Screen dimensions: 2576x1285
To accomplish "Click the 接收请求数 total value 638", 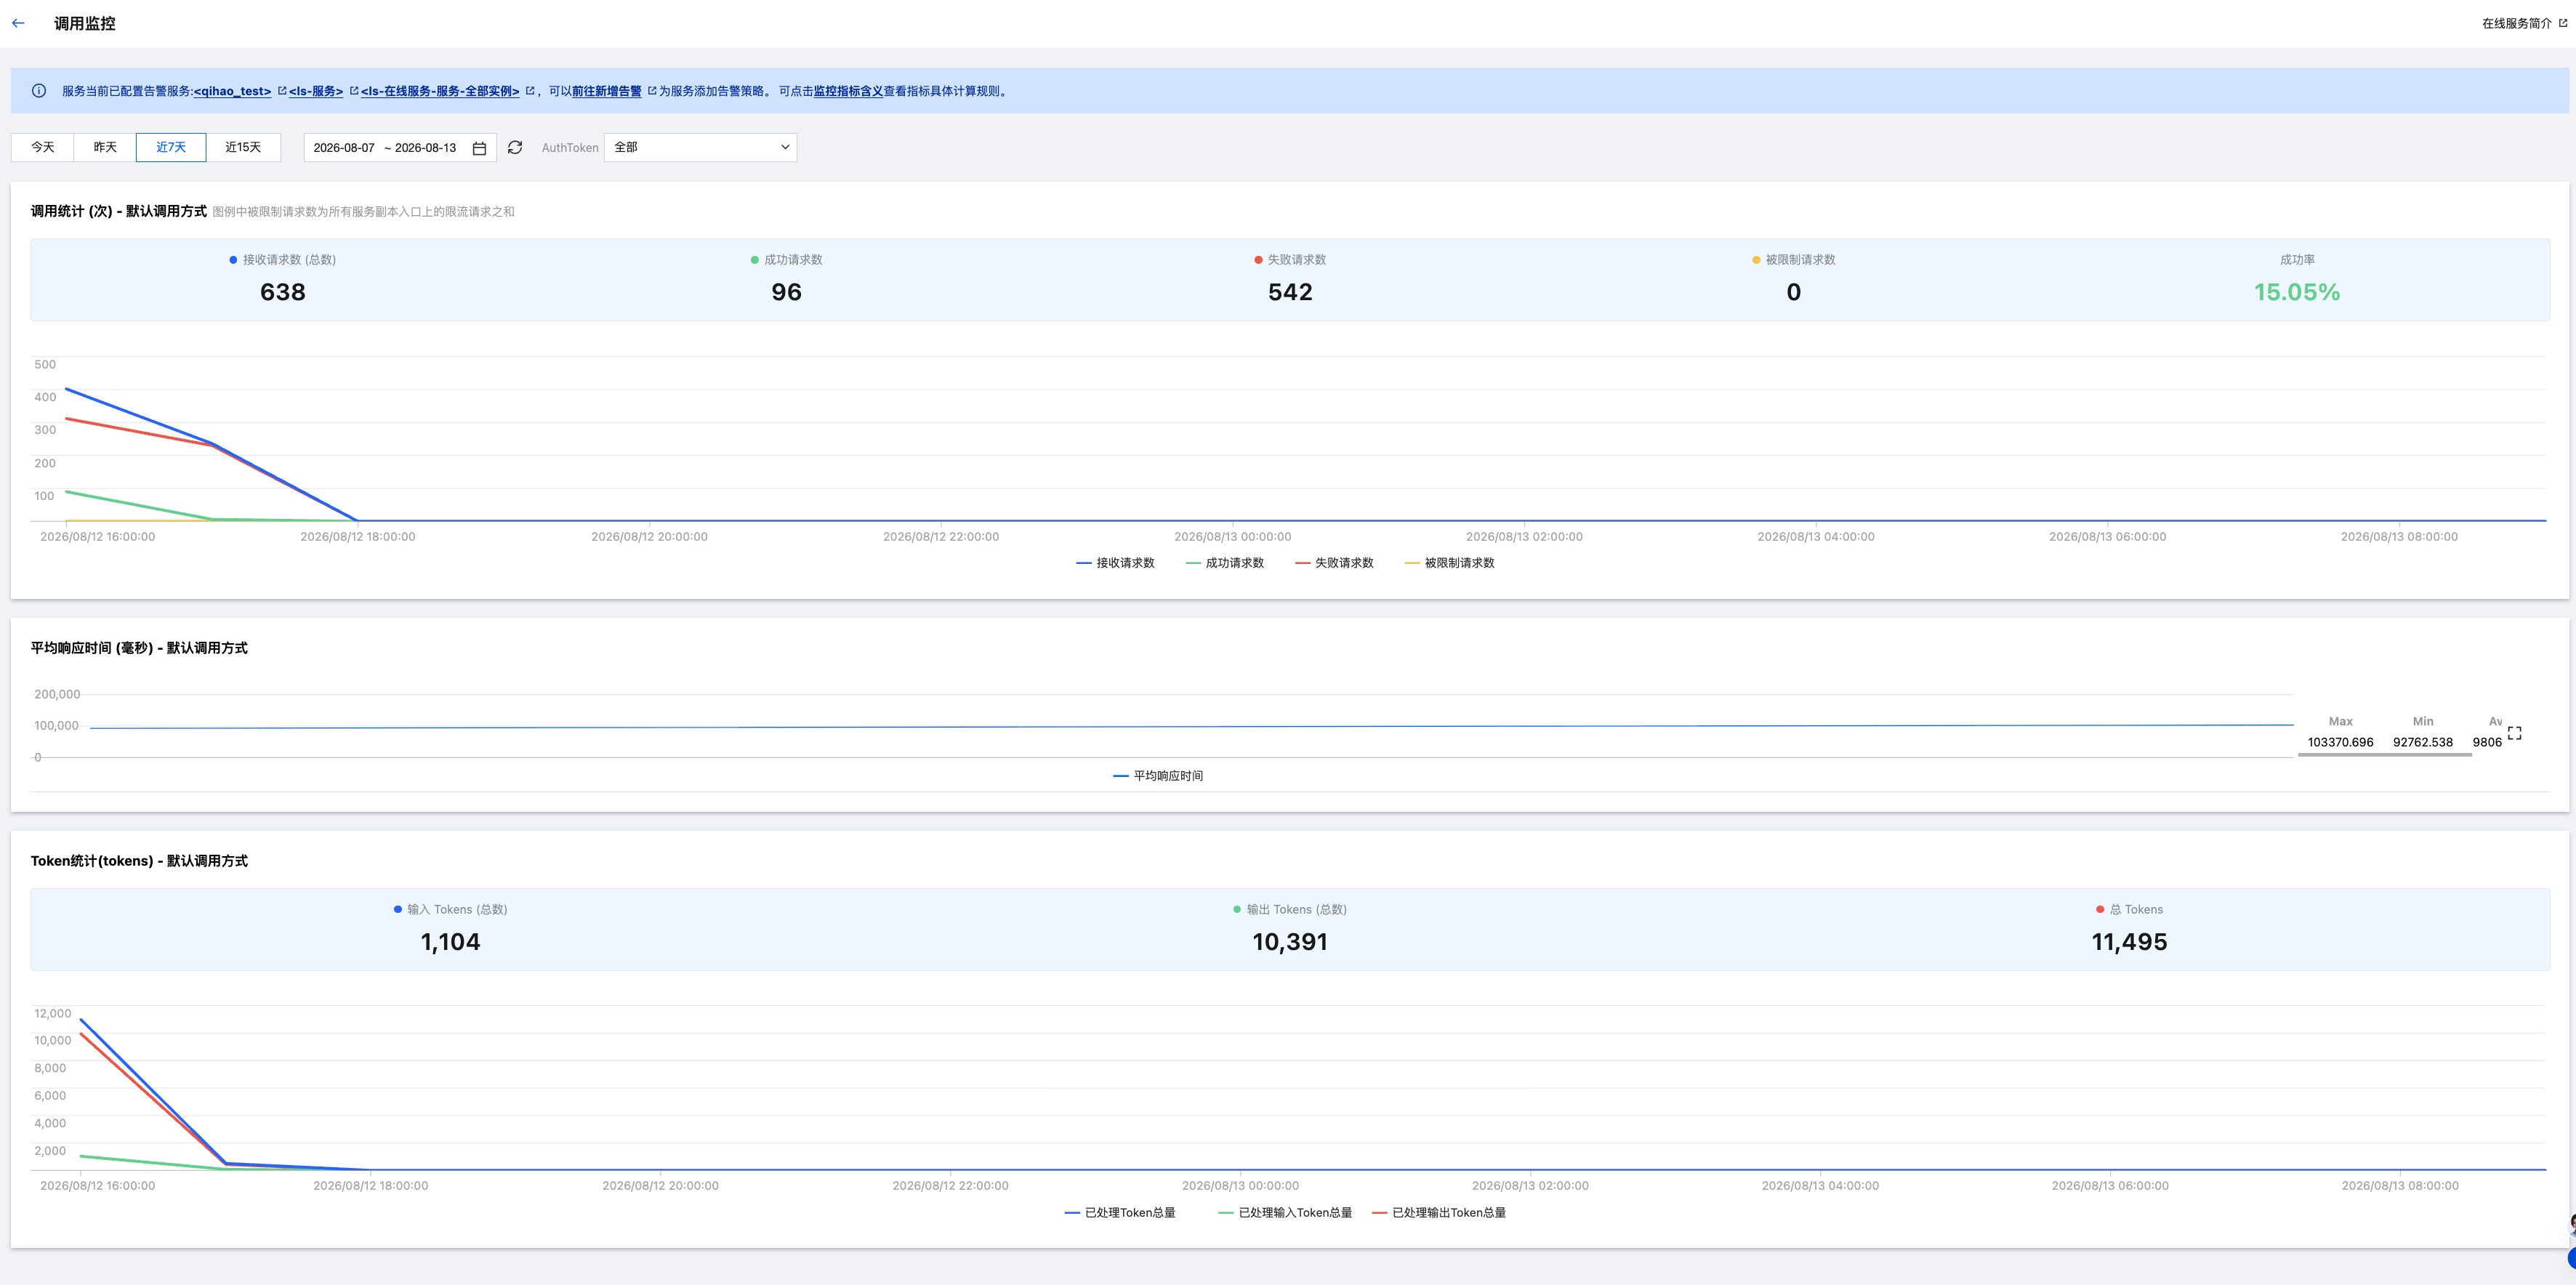I will (x=283, y=292).
